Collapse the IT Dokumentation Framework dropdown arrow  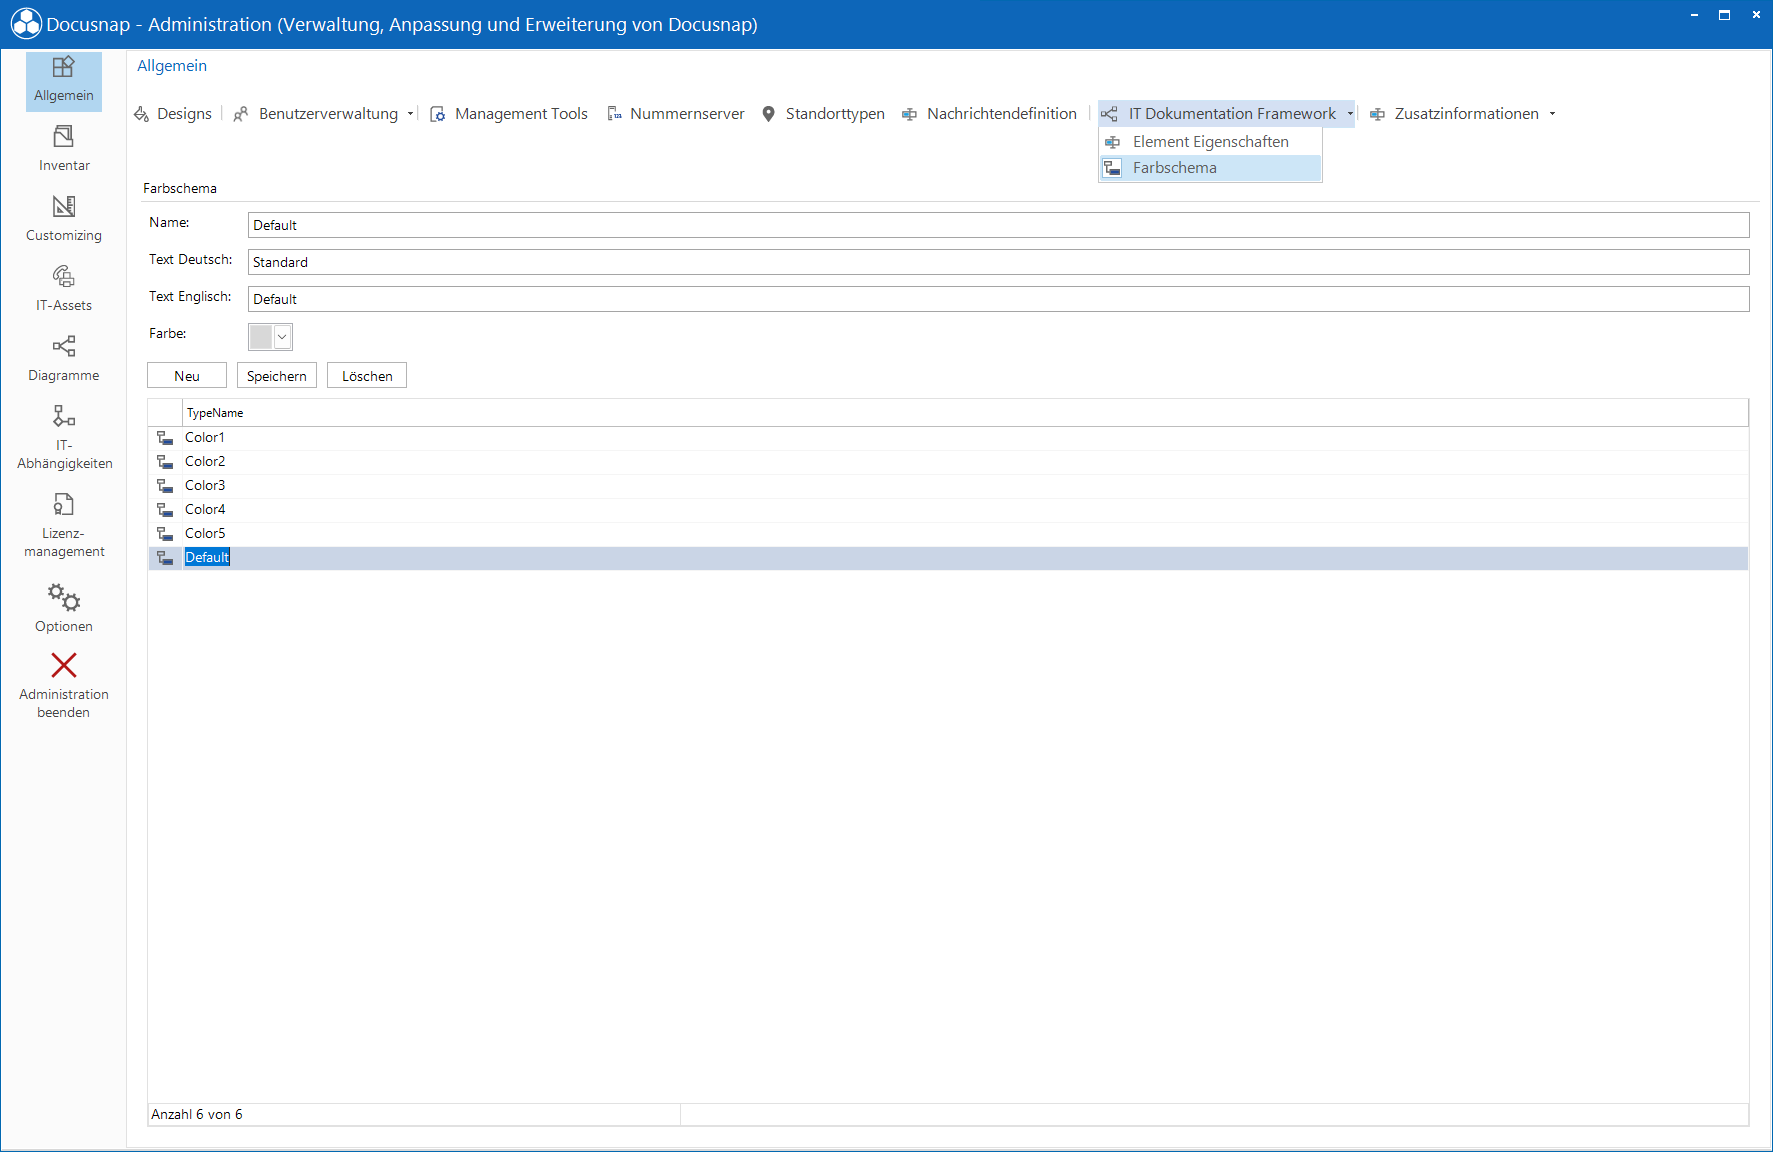tap(1350, 114)
